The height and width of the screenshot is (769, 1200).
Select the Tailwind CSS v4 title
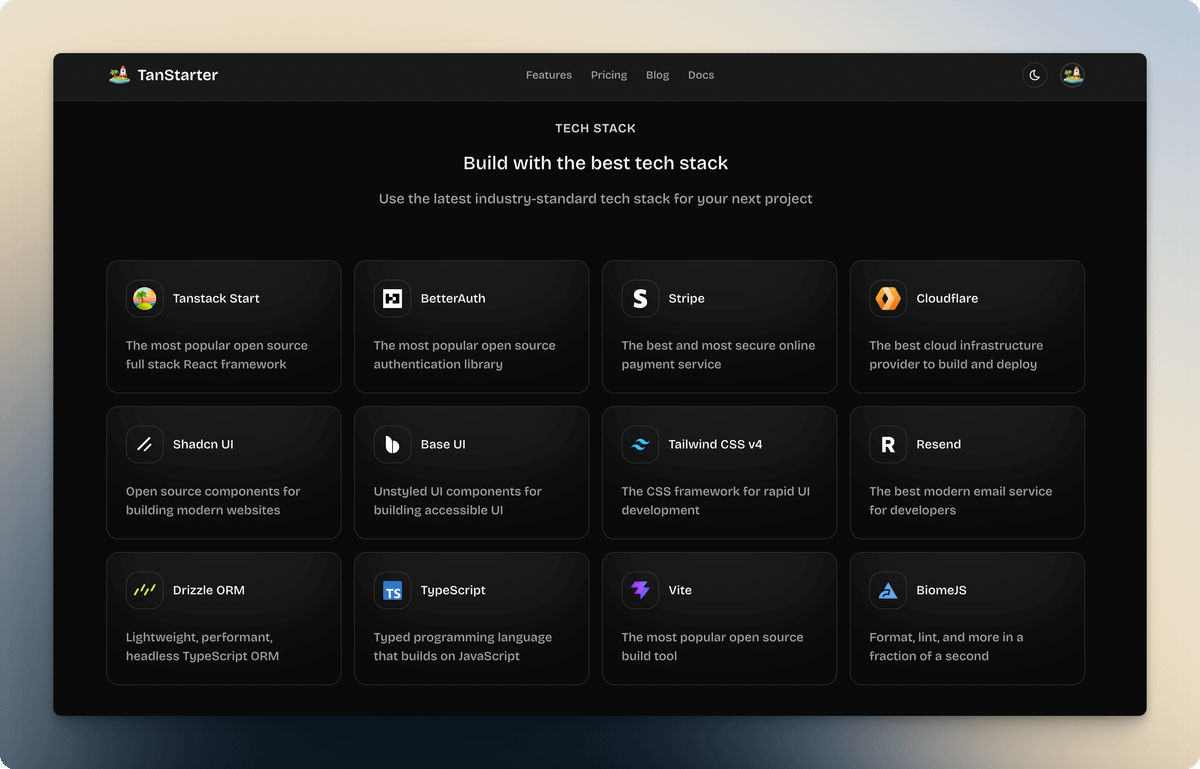715,444
